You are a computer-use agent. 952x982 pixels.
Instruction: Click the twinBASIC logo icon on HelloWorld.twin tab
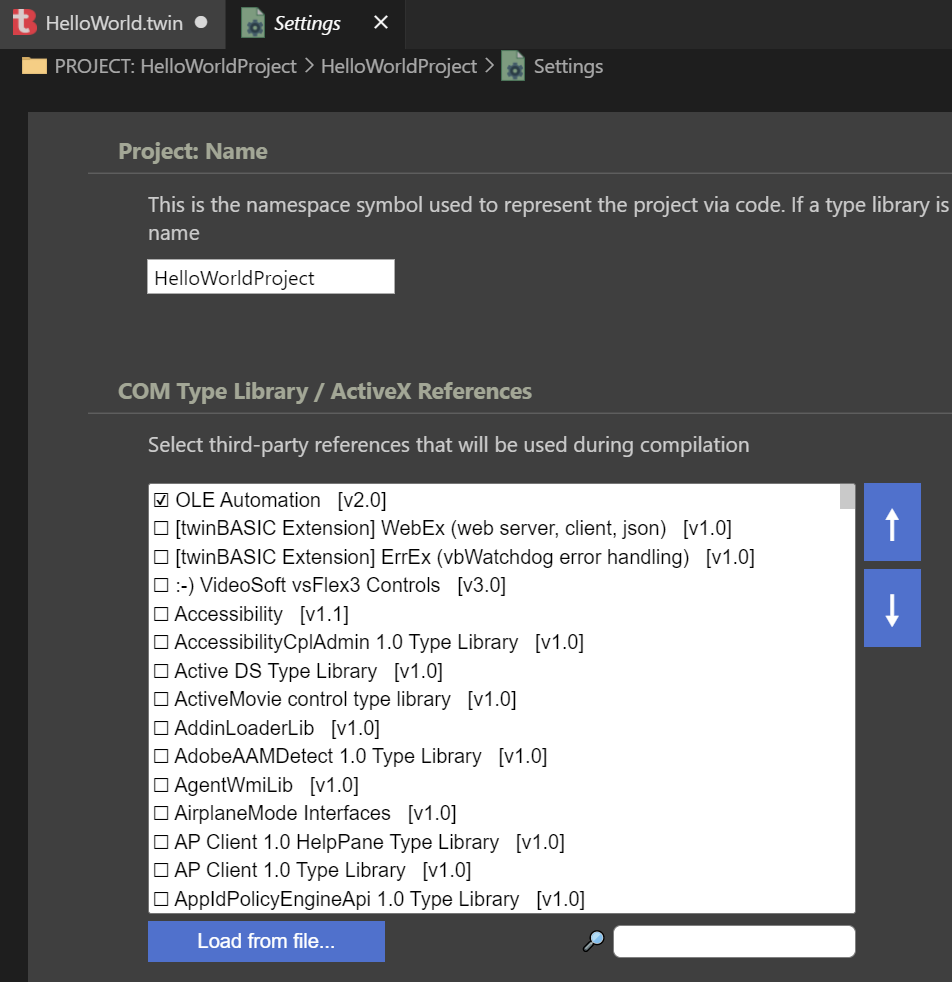[x=24, y=23]
